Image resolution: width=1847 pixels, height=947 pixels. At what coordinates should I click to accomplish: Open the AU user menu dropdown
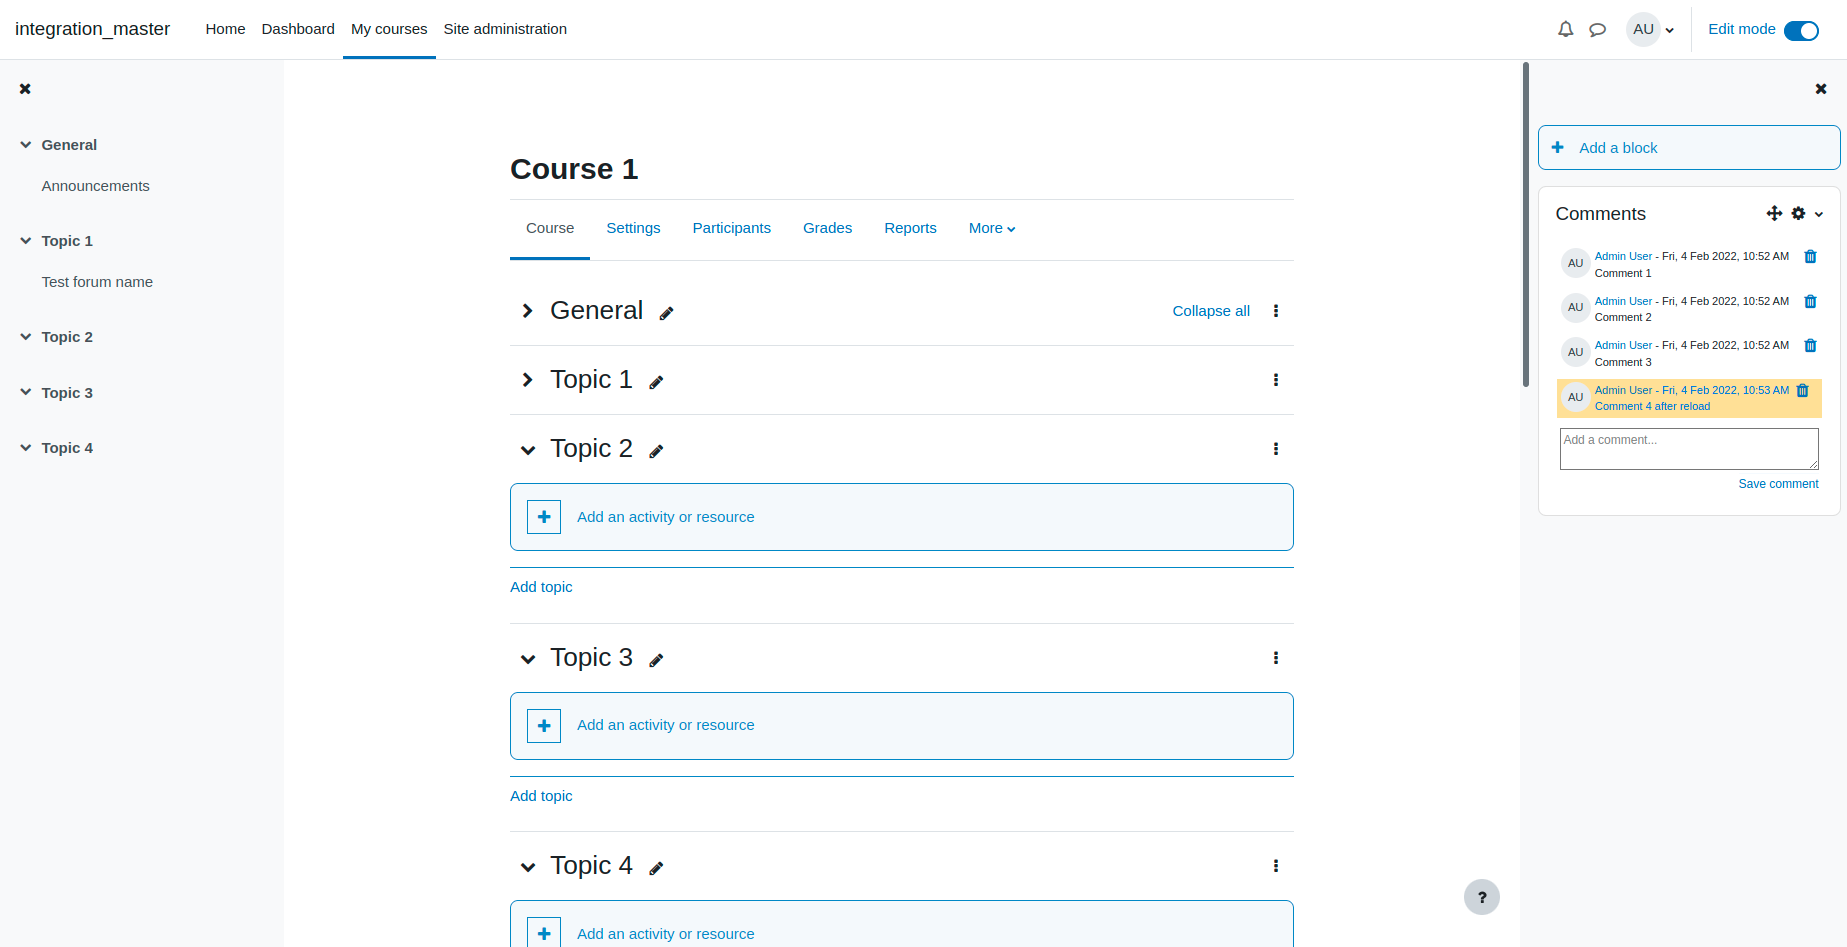[1651, 29]
